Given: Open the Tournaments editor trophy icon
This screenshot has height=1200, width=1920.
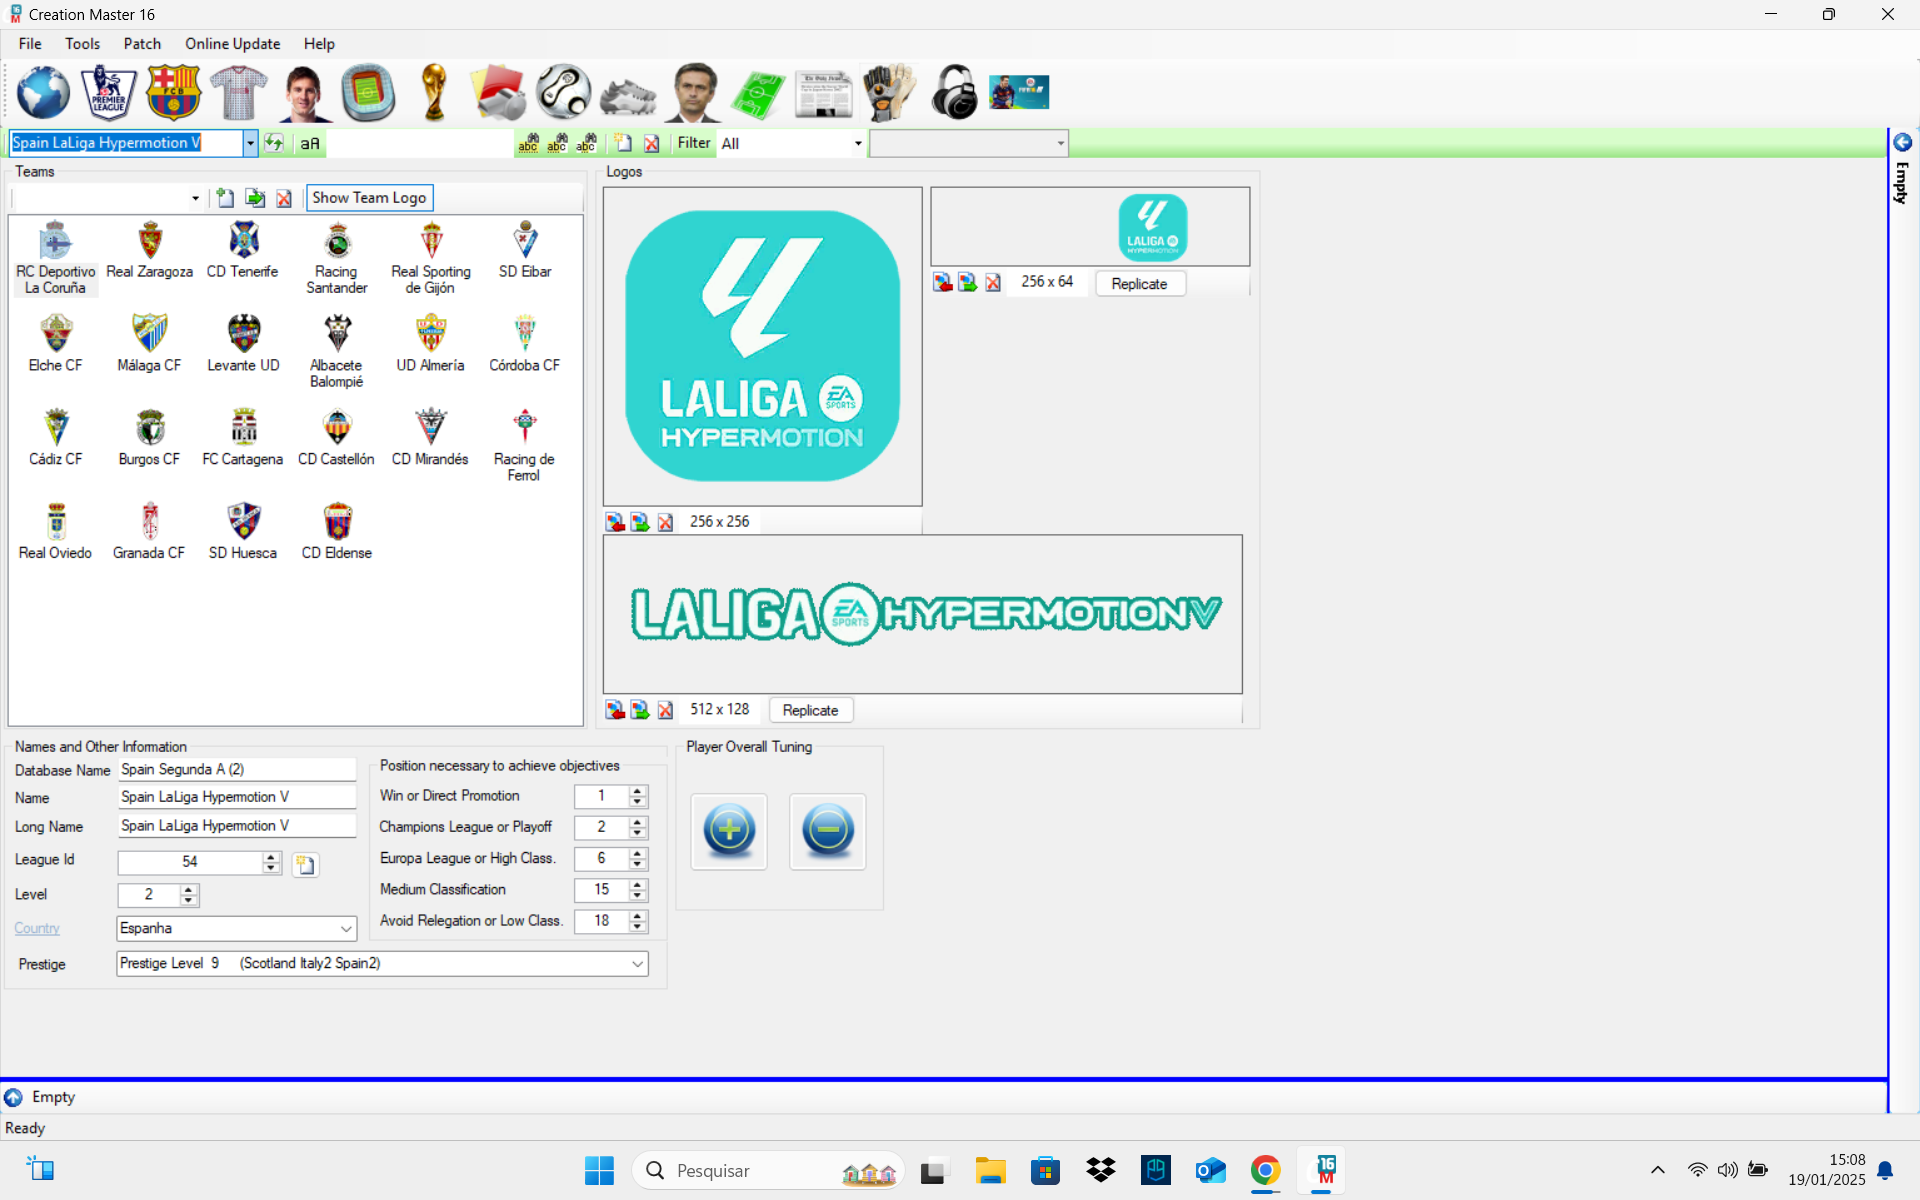Looking at the screenshot, I should (x=434, y=92).
